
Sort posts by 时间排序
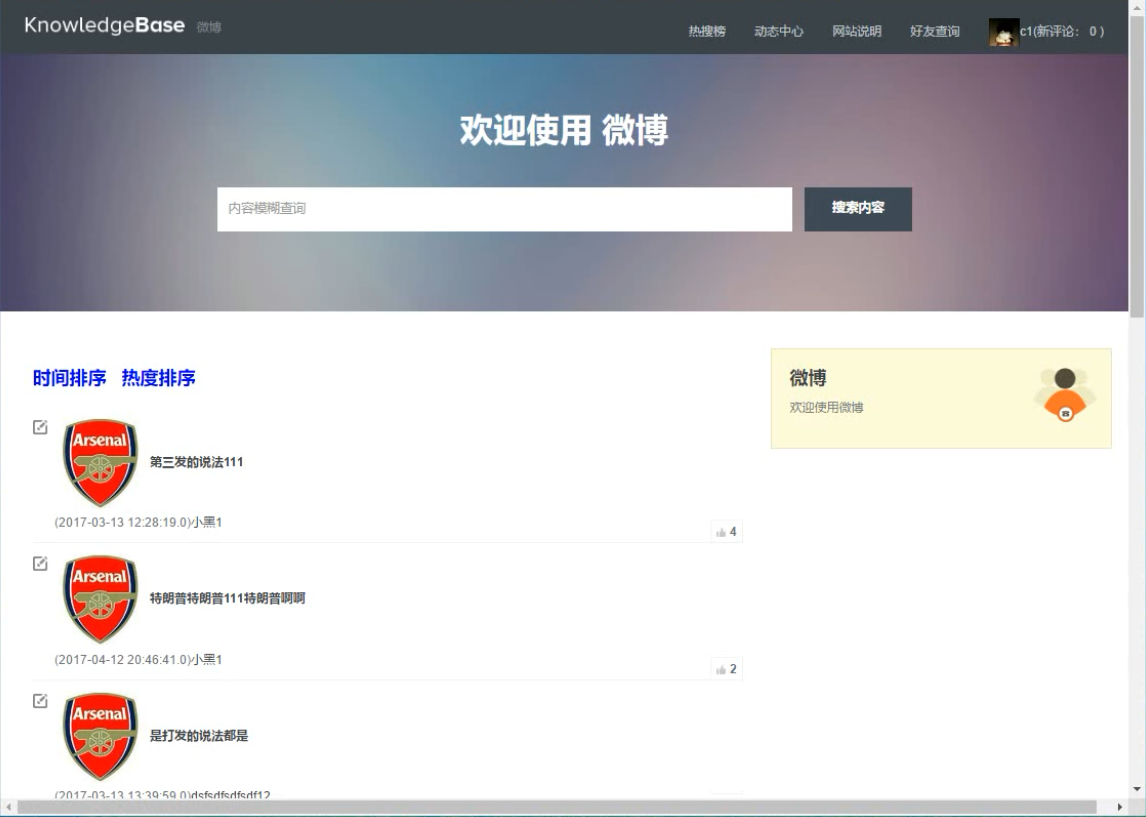pyautogui.click(x=69, y=378)
